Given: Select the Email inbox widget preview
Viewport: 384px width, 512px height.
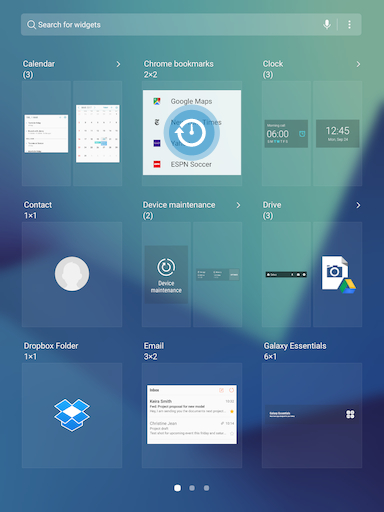Looking at the screenshot, I should (192, 414).
